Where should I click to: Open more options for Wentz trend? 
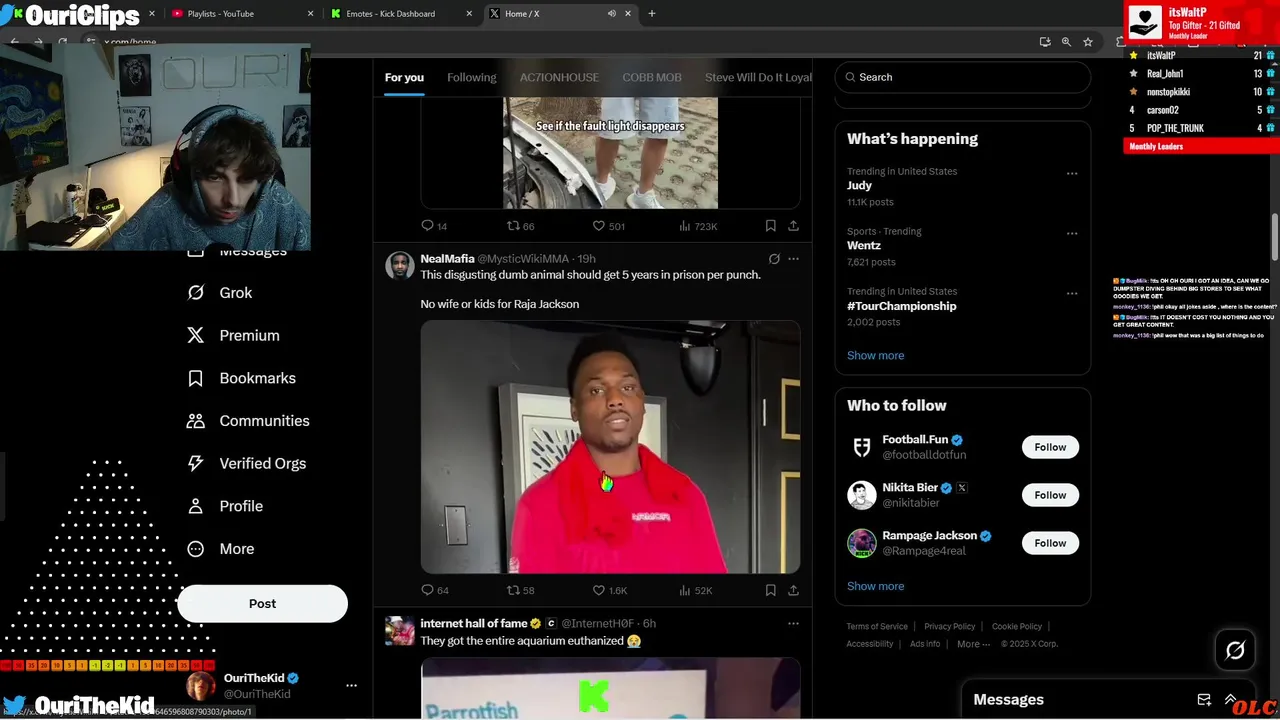[1072, 234]
